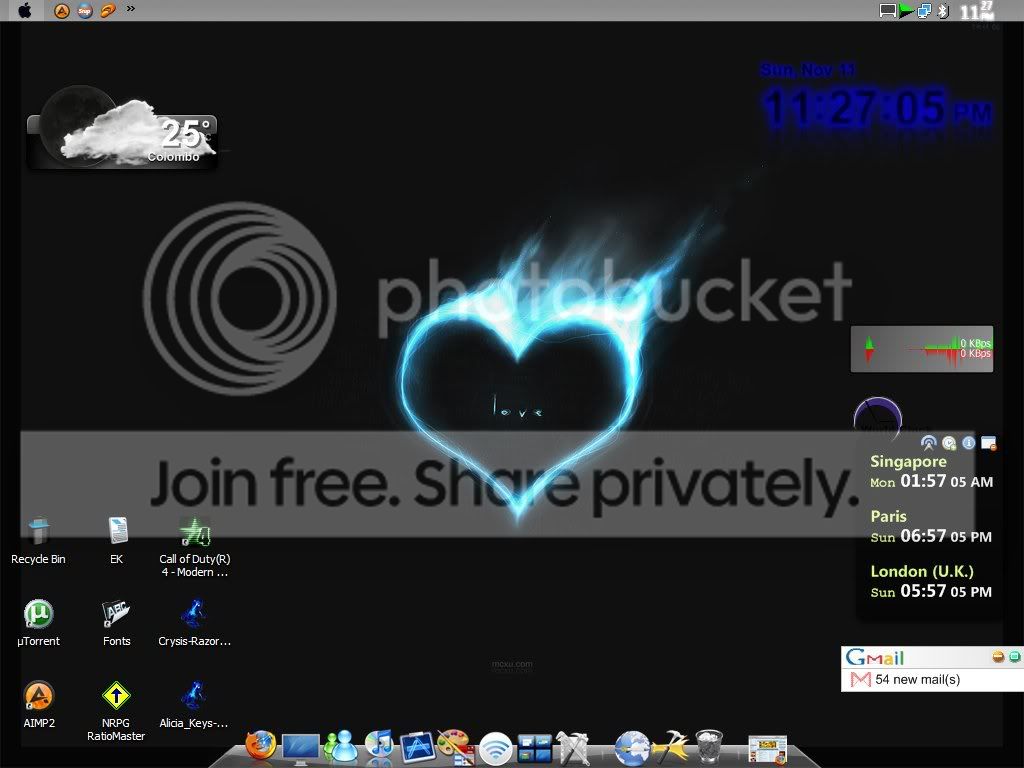Click the add clock icon on world clock
Screen dimensions: 1024x768
(949, 443)
